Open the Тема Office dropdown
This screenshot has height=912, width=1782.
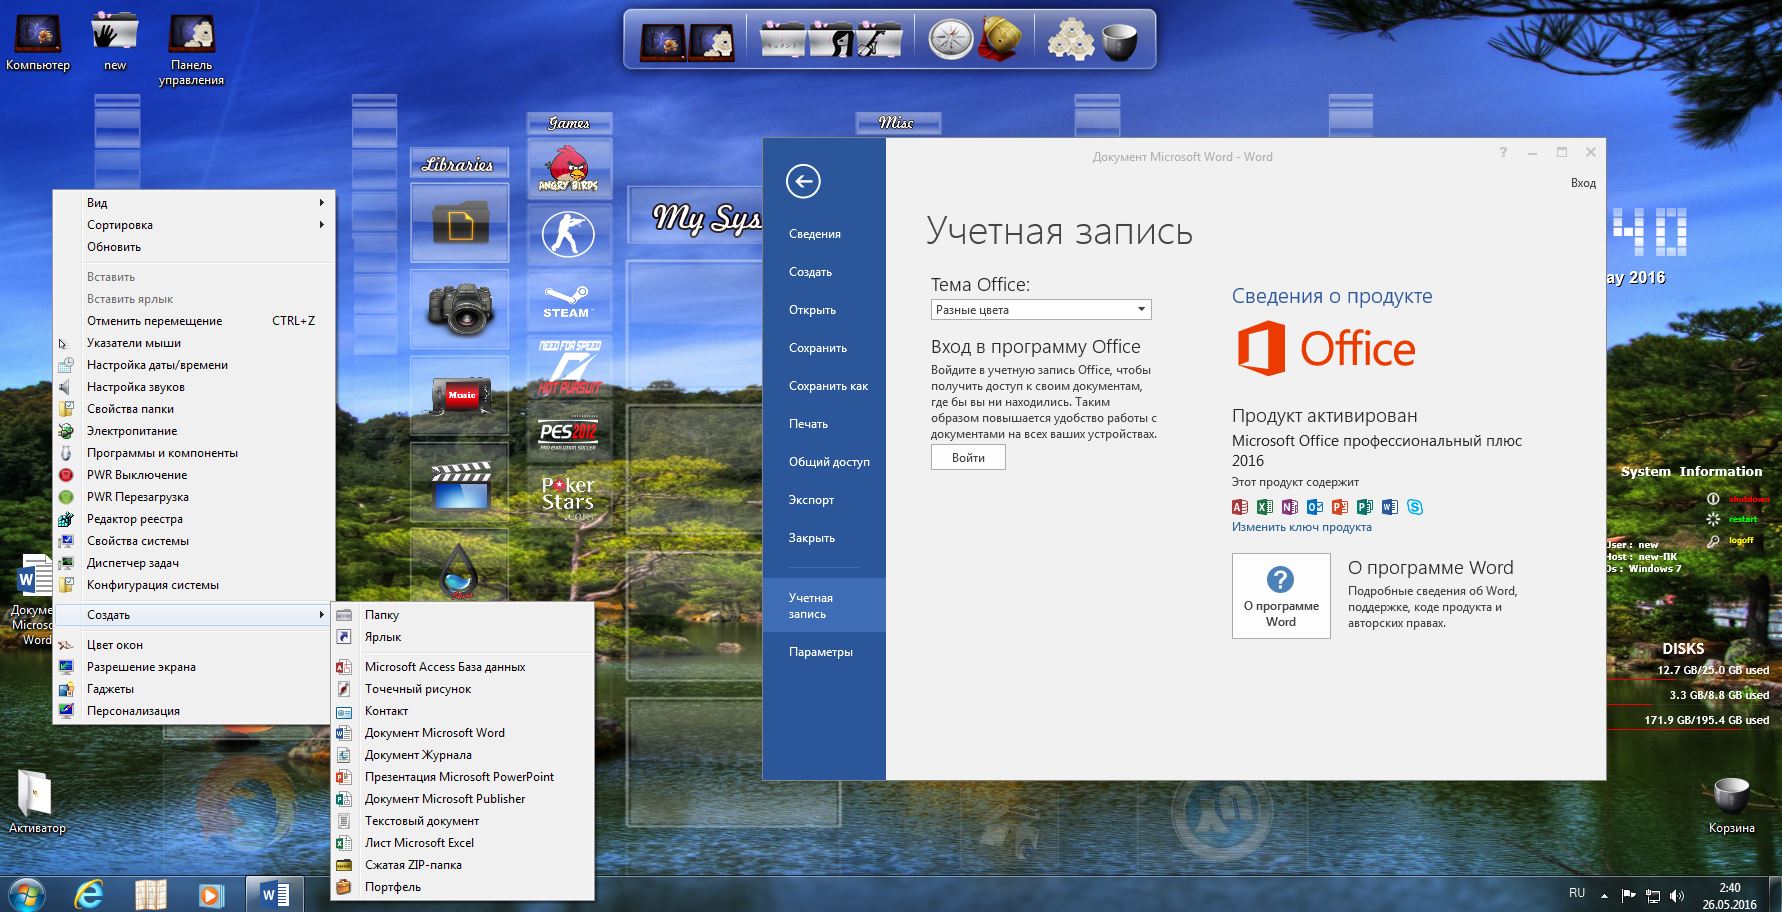click(x=1041, y=310)
